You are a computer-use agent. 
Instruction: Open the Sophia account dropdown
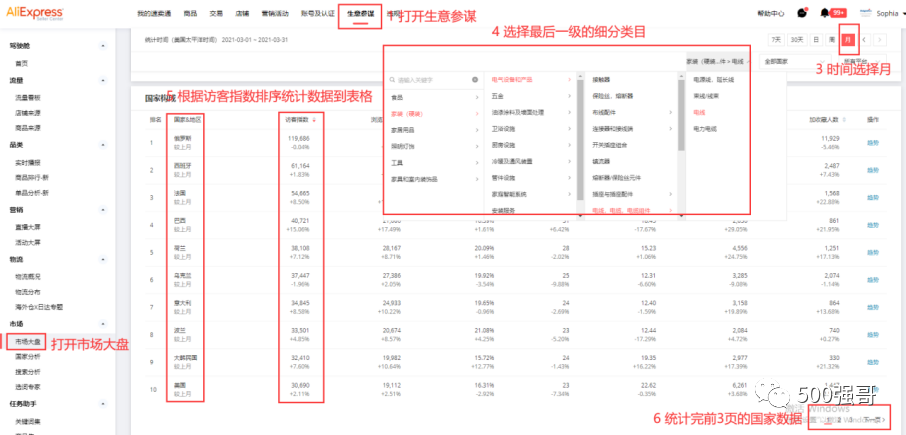pos(881,13)
